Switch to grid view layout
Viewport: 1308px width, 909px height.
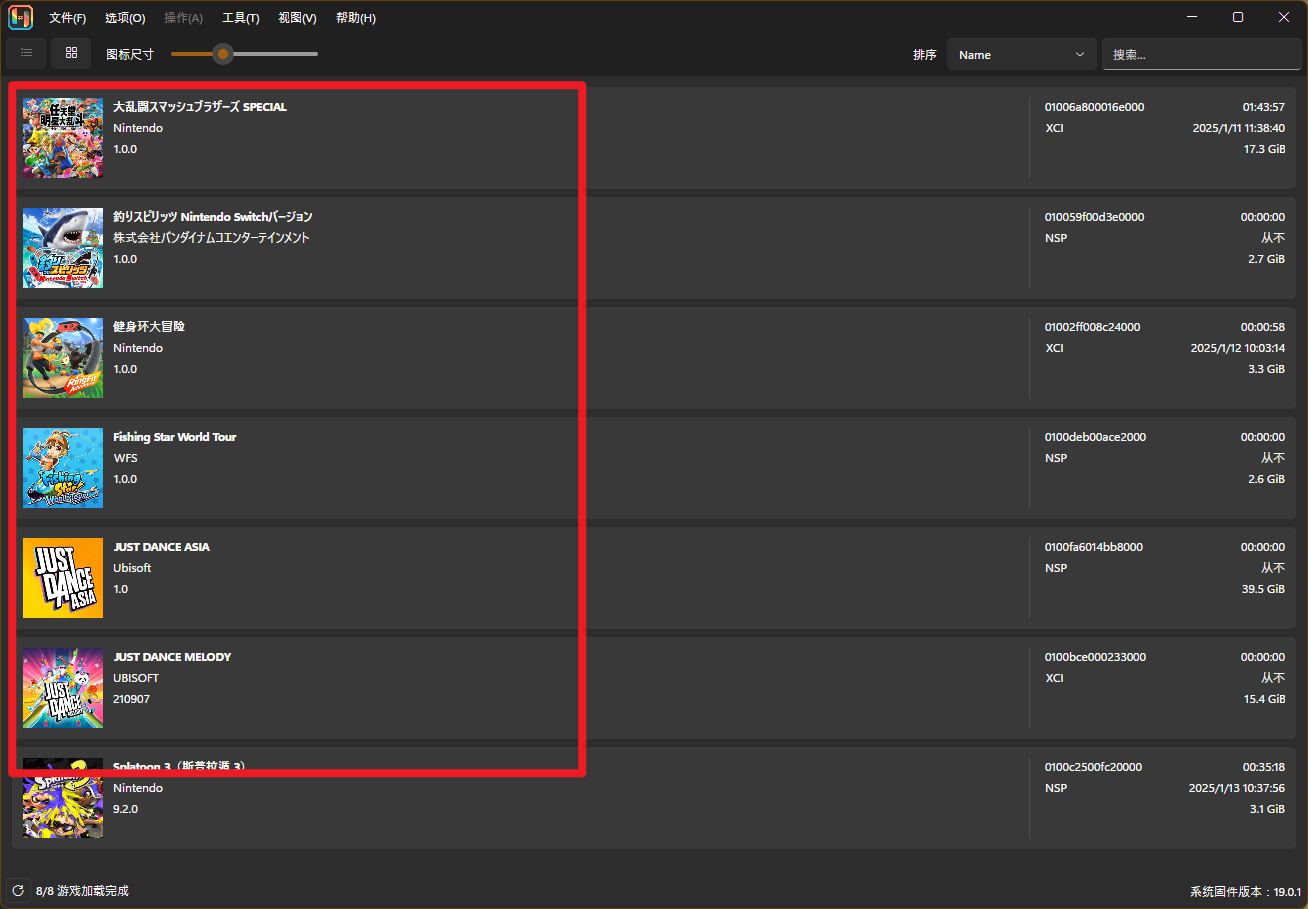[71, 53]
